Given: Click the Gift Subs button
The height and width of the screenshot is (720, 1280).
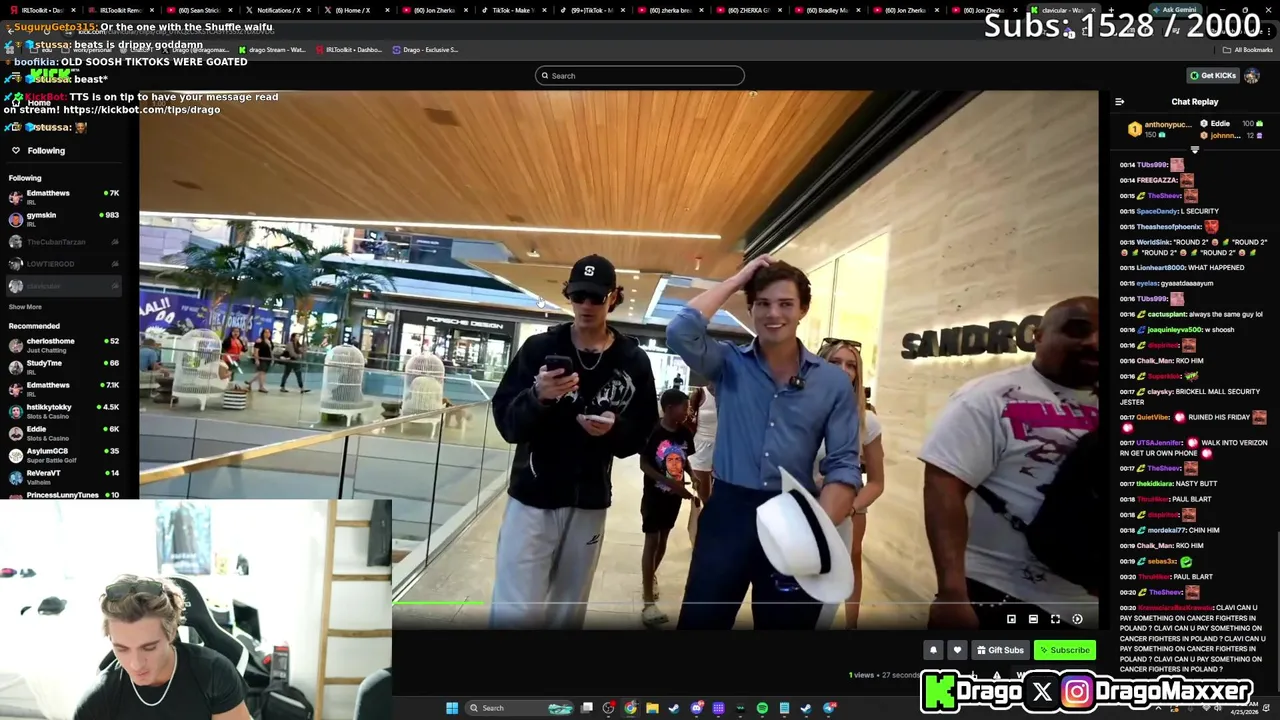Looking at the screenshot, I should coord(1000,650).
